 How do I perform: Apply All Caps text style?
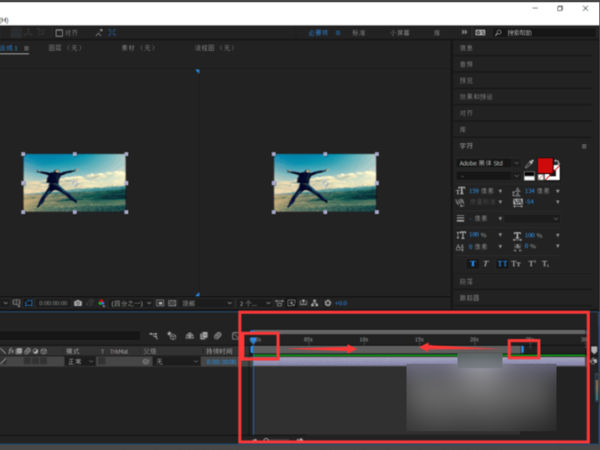[x=503, y=264]
